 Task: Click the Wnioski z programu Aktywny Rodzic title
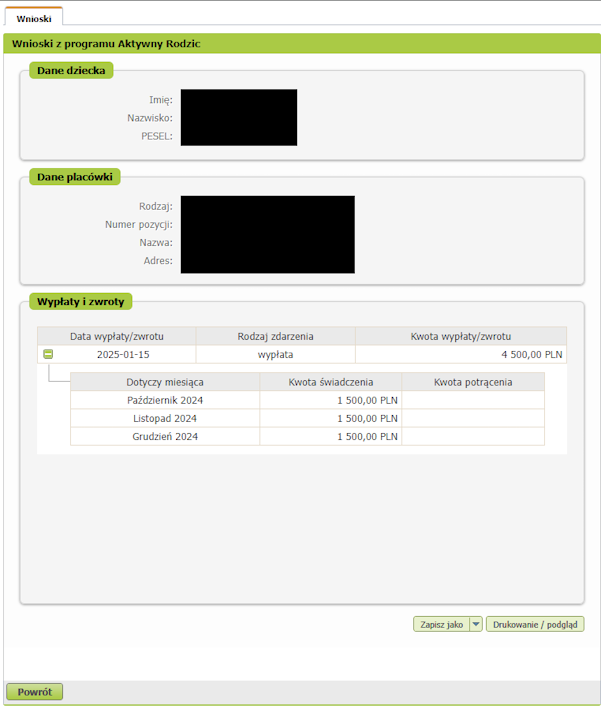pos(106,44)
